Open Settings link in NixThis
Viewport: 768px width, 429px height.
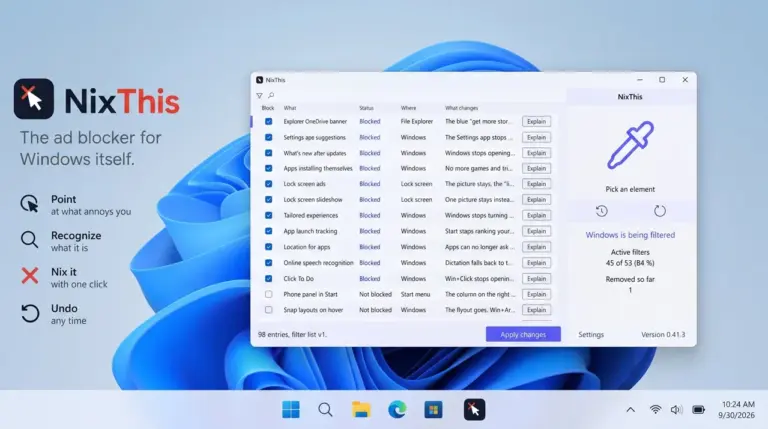(591, 334)
